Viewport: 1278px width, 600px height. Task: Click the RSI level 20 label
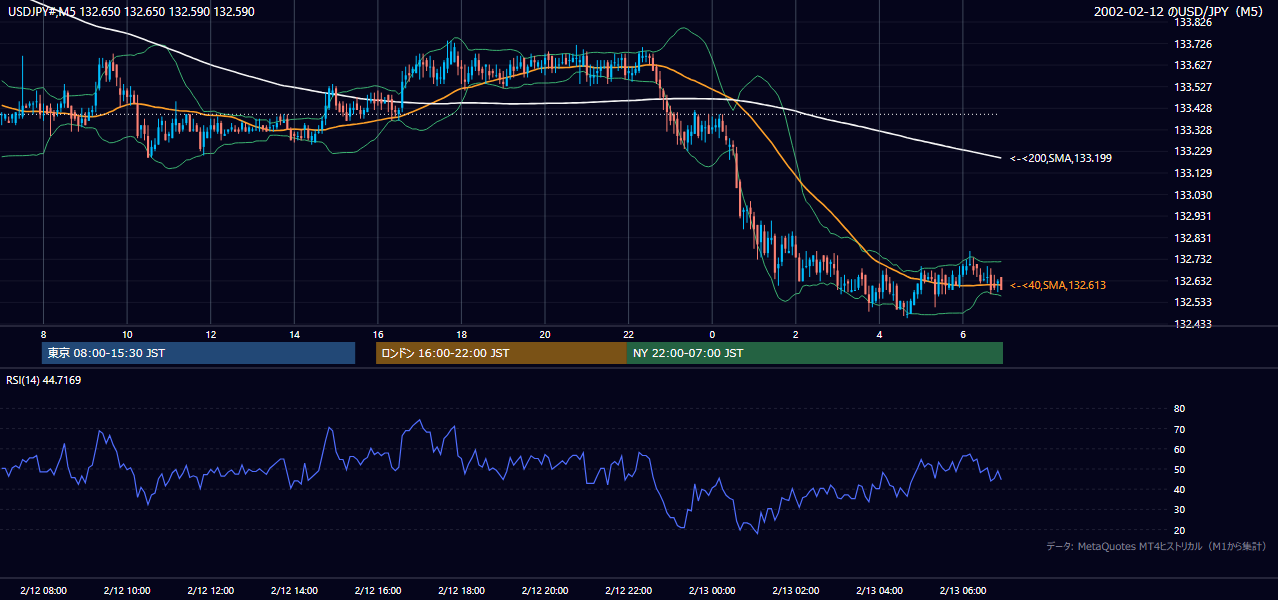[1179, 530]
